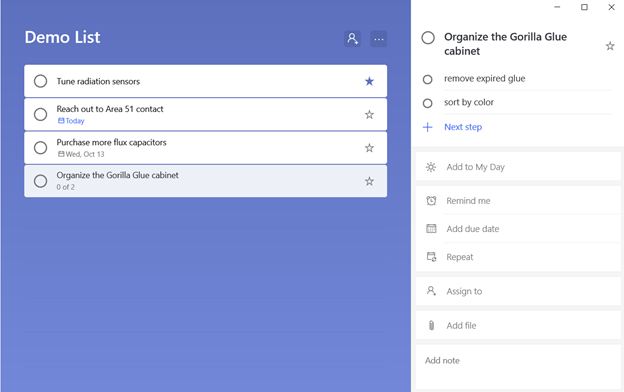This screenshot has width=624, height=392.
Task: Complete the remove expired glue step
Action: (427, 79)
